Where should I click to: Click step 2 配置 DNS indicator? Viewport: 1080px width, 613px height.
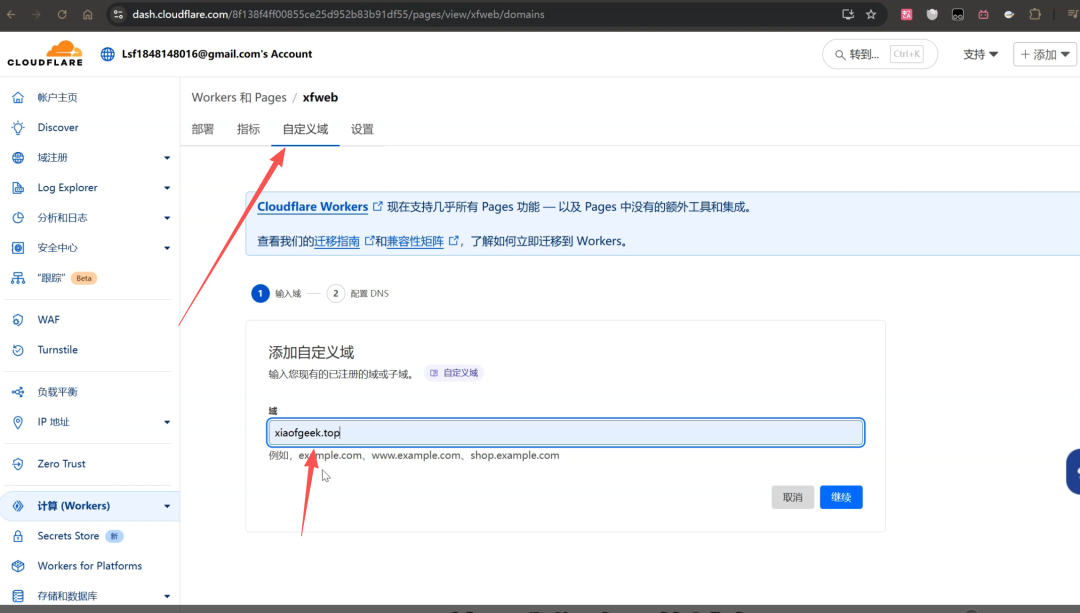(358, 293)
